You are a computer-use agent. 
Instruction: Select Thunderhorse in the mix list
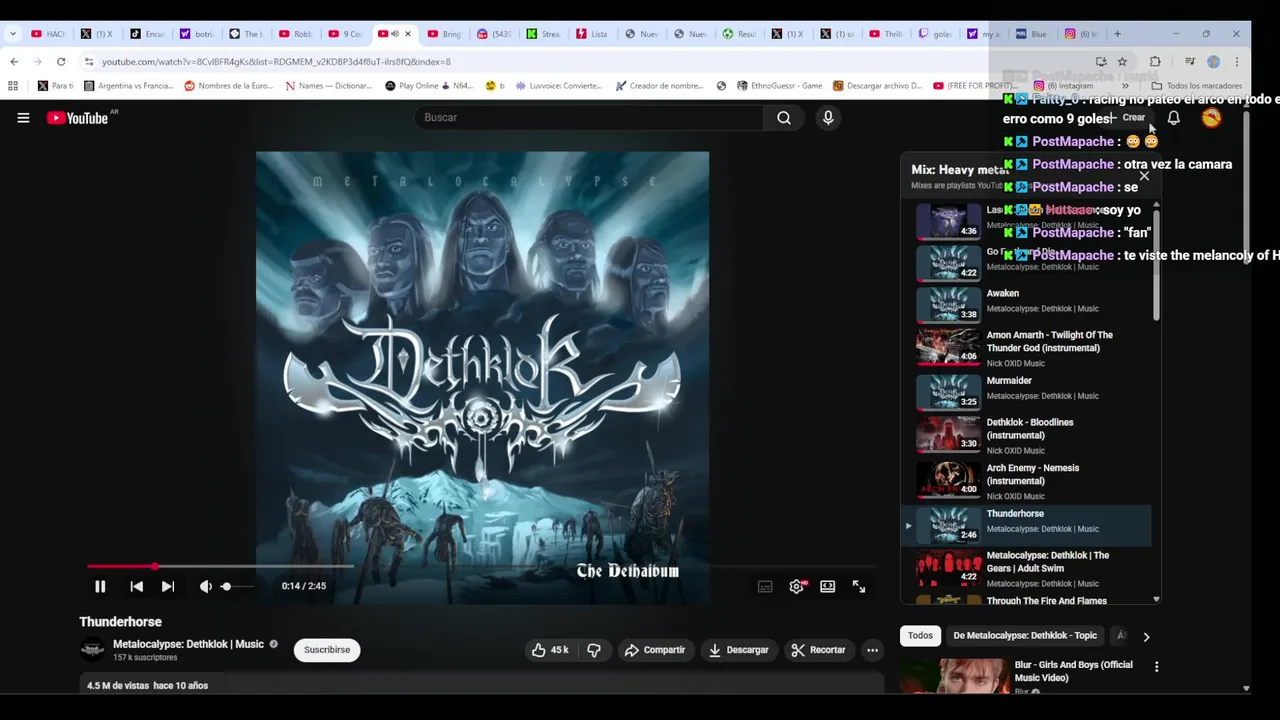1033,526
